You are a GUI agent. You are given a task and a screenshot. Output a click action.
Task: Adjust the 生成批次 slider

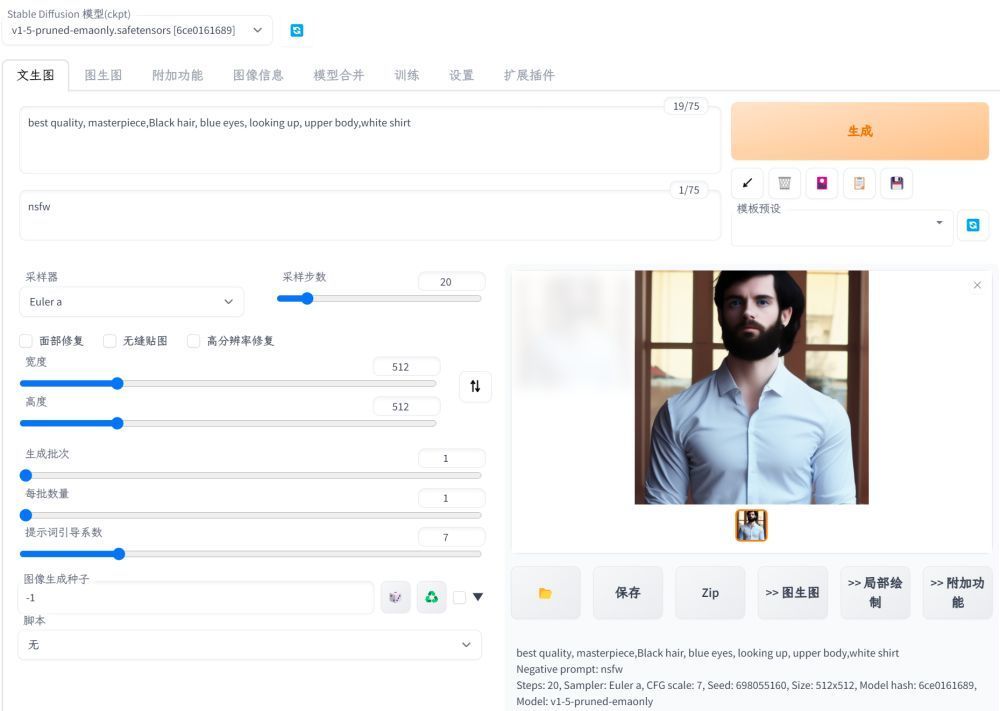pos(251,475)
